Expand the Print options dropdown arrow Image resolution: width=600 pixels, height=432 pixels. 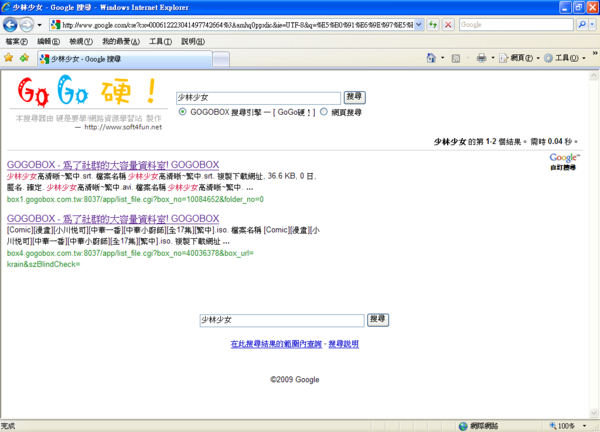point(493,58)
